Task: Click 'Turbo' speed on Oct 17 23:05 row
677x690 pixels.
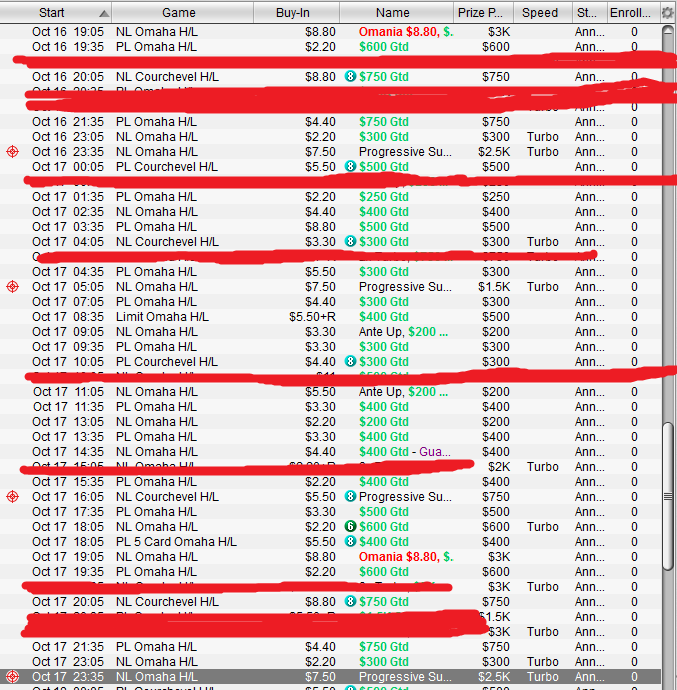Action: (543, 662)
